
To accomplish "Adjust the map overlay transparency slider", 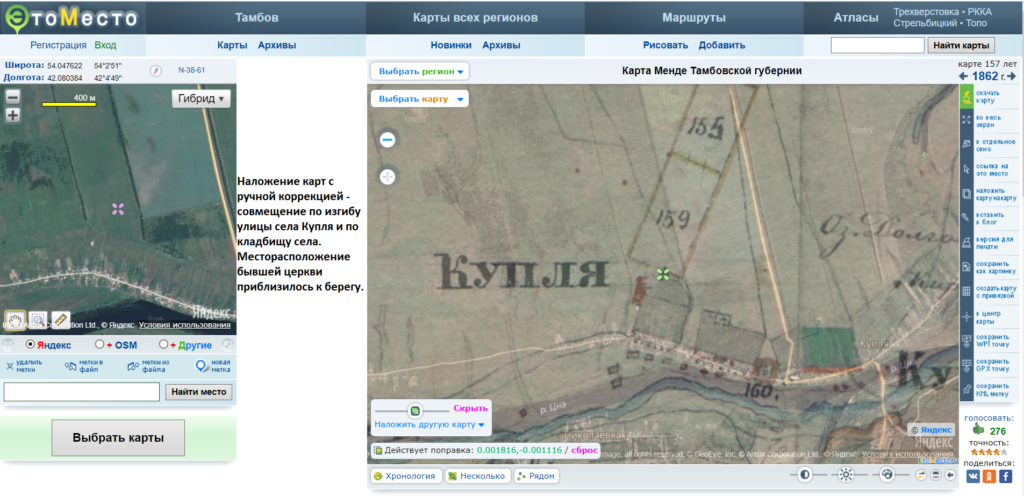I will [414, 410].
